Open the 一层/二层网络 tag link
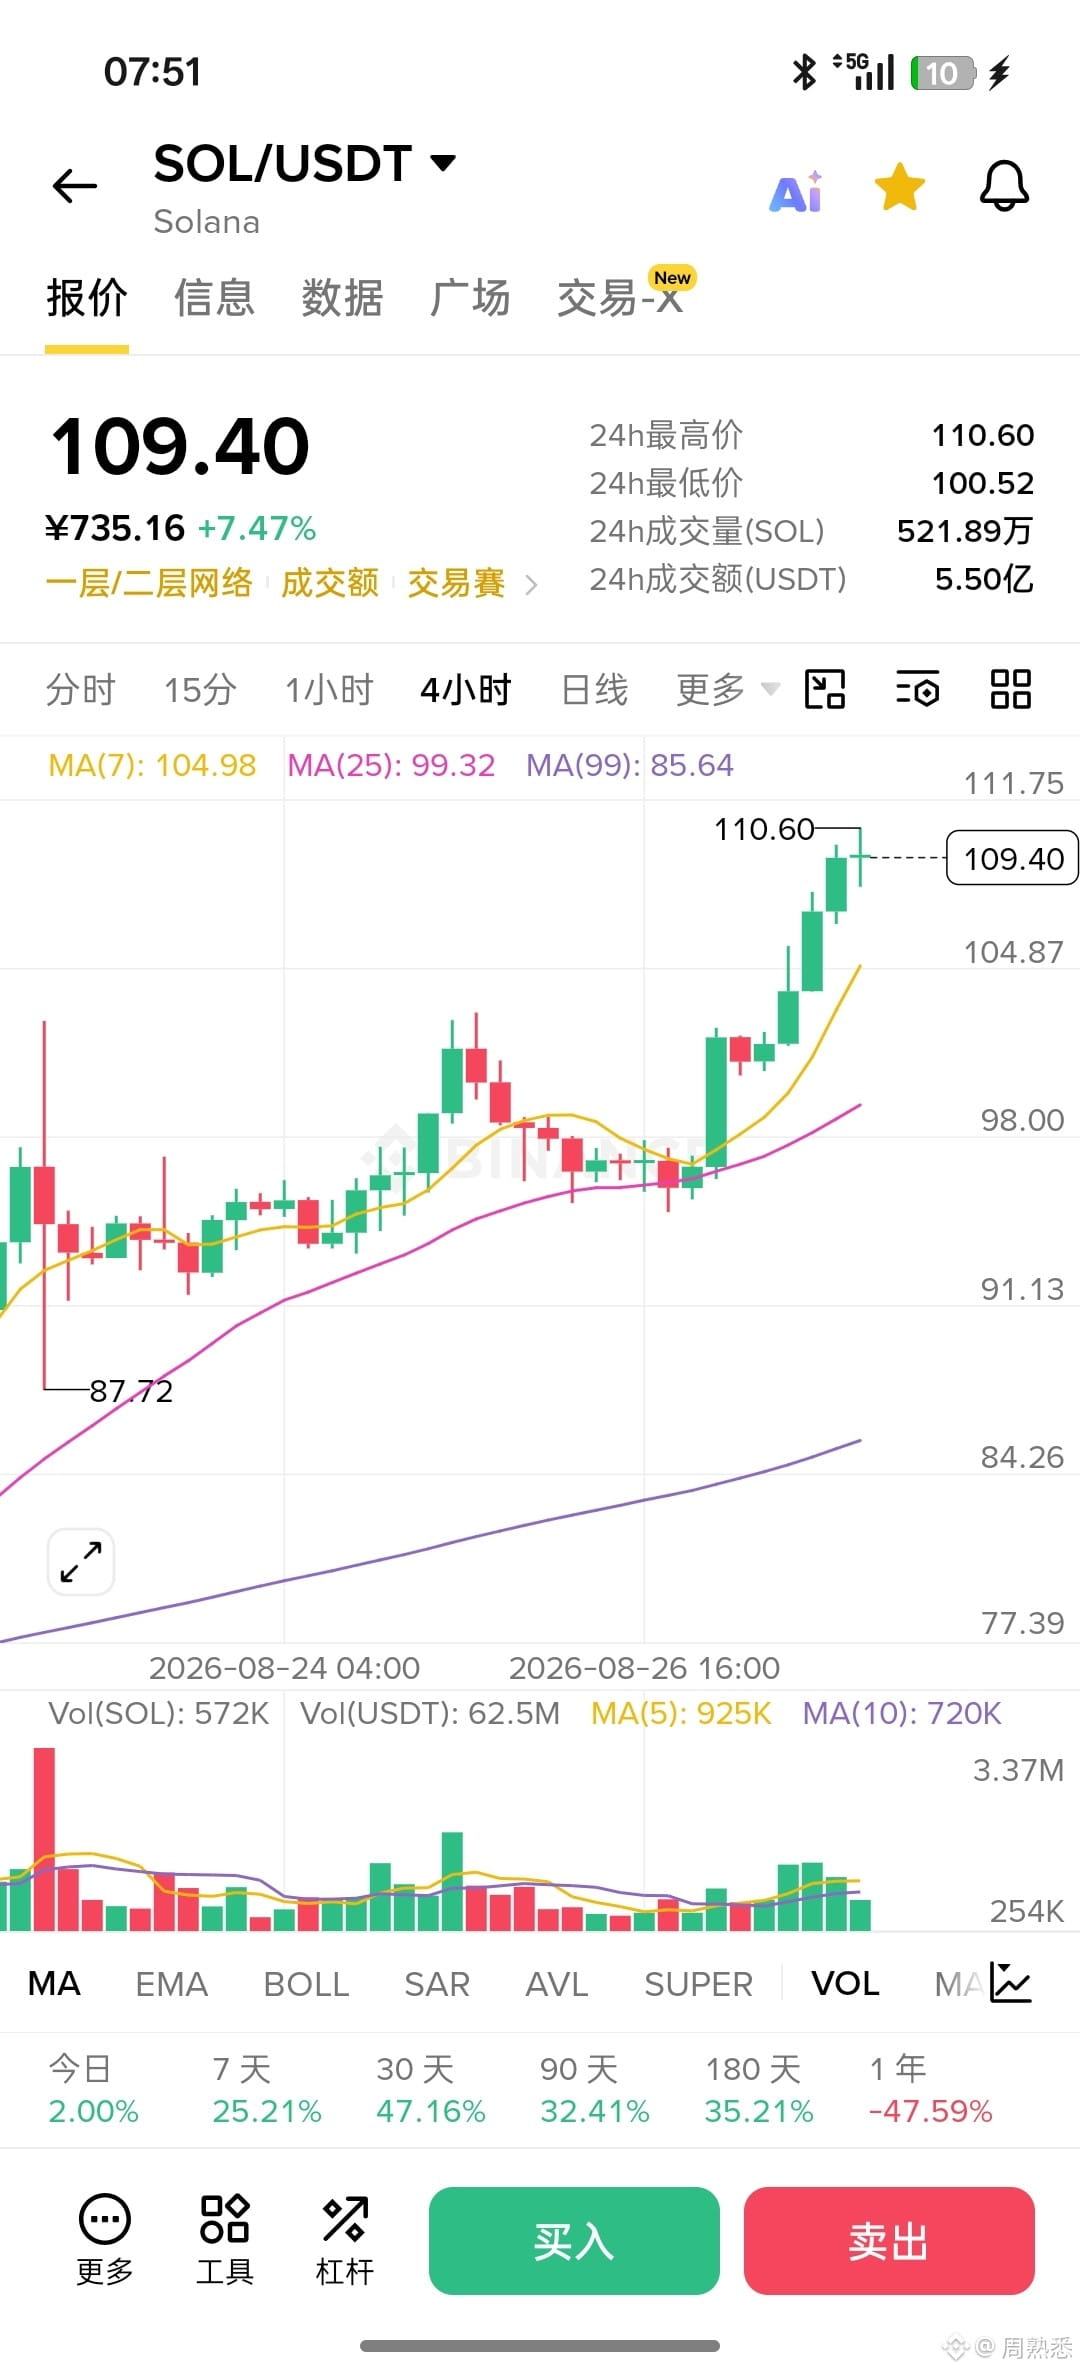The image size is (1080, 2373). (149, 582)
